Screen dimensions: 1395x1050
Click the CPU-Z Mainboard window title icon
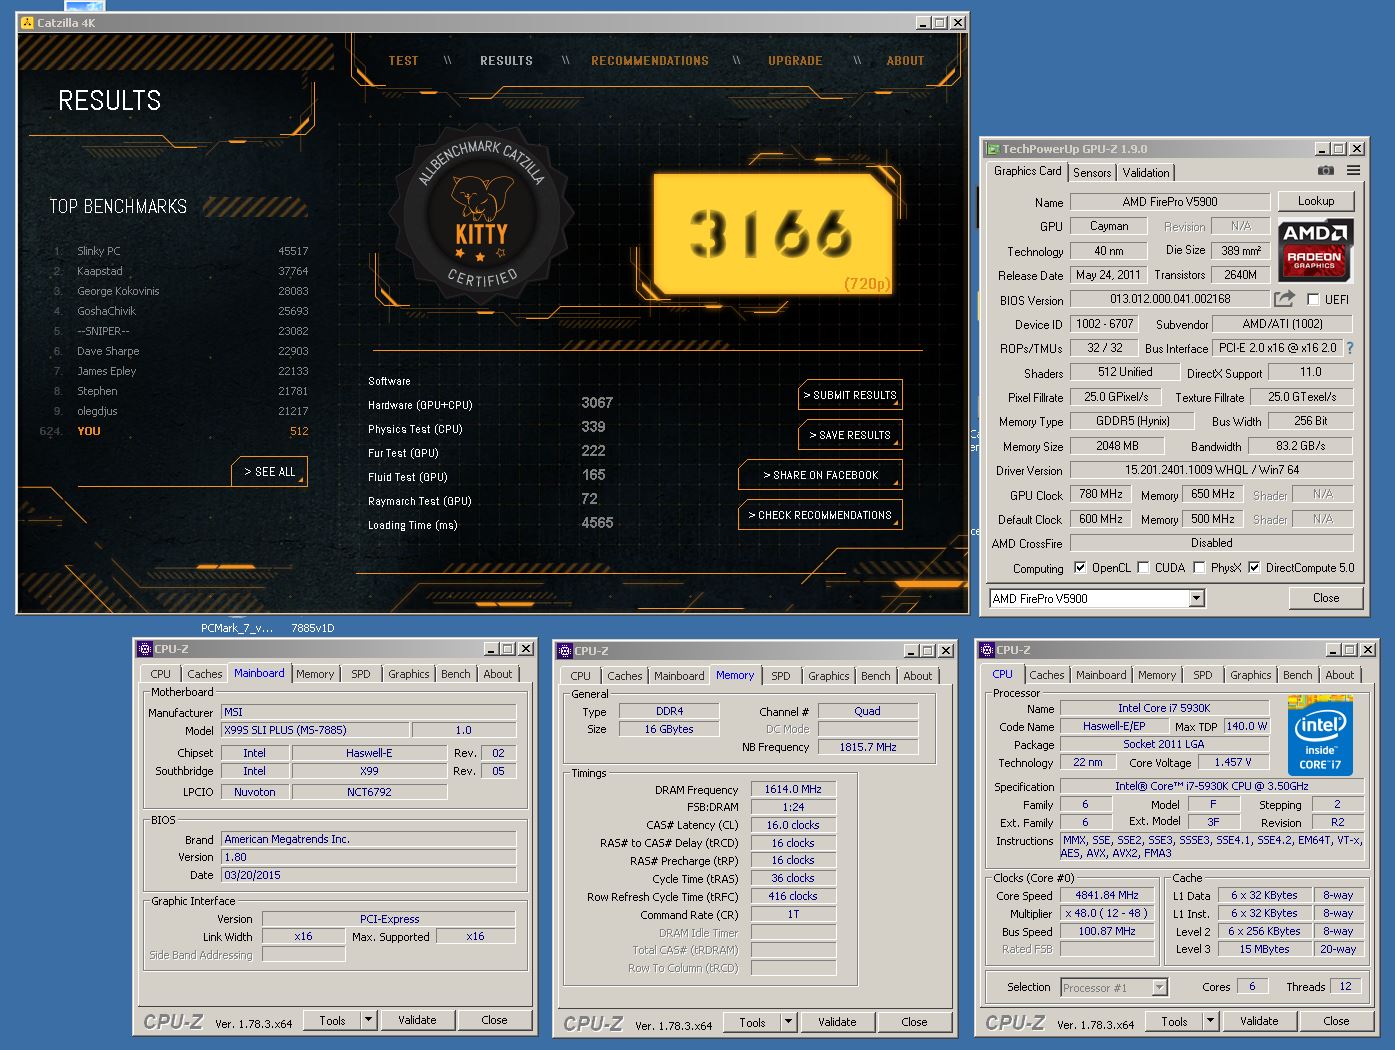[145, 649]
